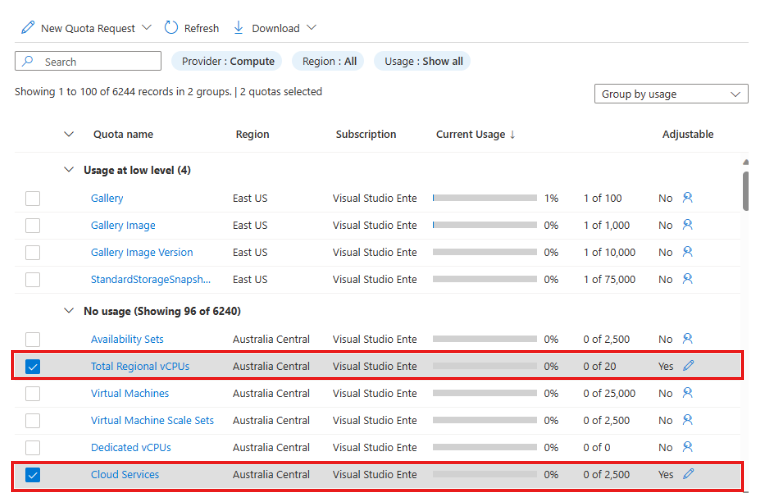This screenshot has height=493, width=757.
Task: Click the Download arrow icon
Action: coord(238,28)
